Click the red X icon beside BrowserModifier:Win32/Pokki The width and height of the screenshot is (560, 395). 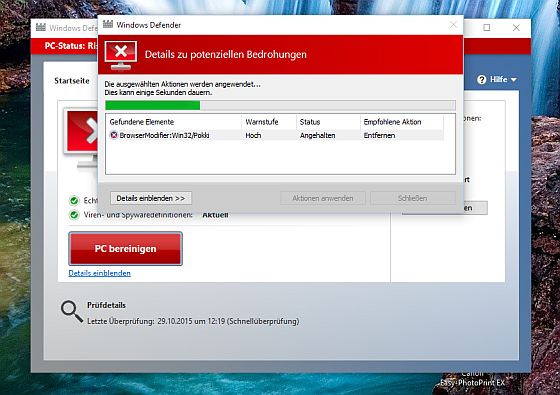click(114, 135)
